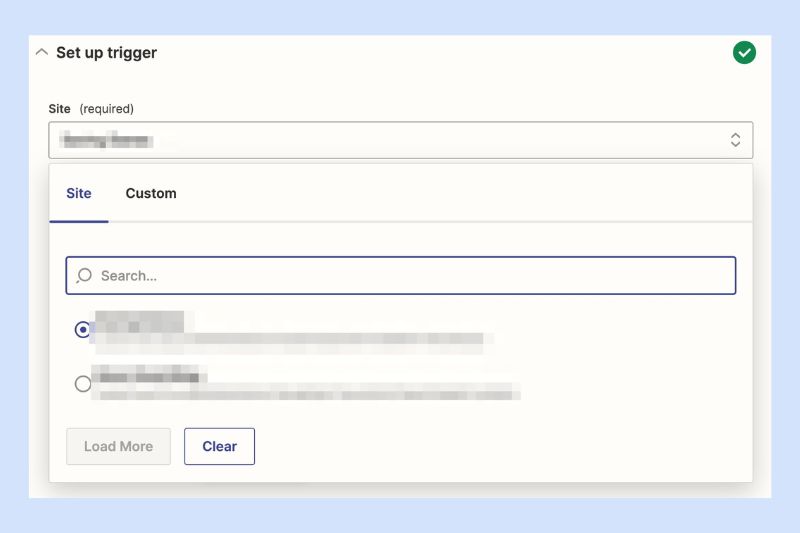Viewport: 800px width, 533px height.
Task: Select the second unselected site radio button
Action: pyautogui.click(x=83, y=384)
